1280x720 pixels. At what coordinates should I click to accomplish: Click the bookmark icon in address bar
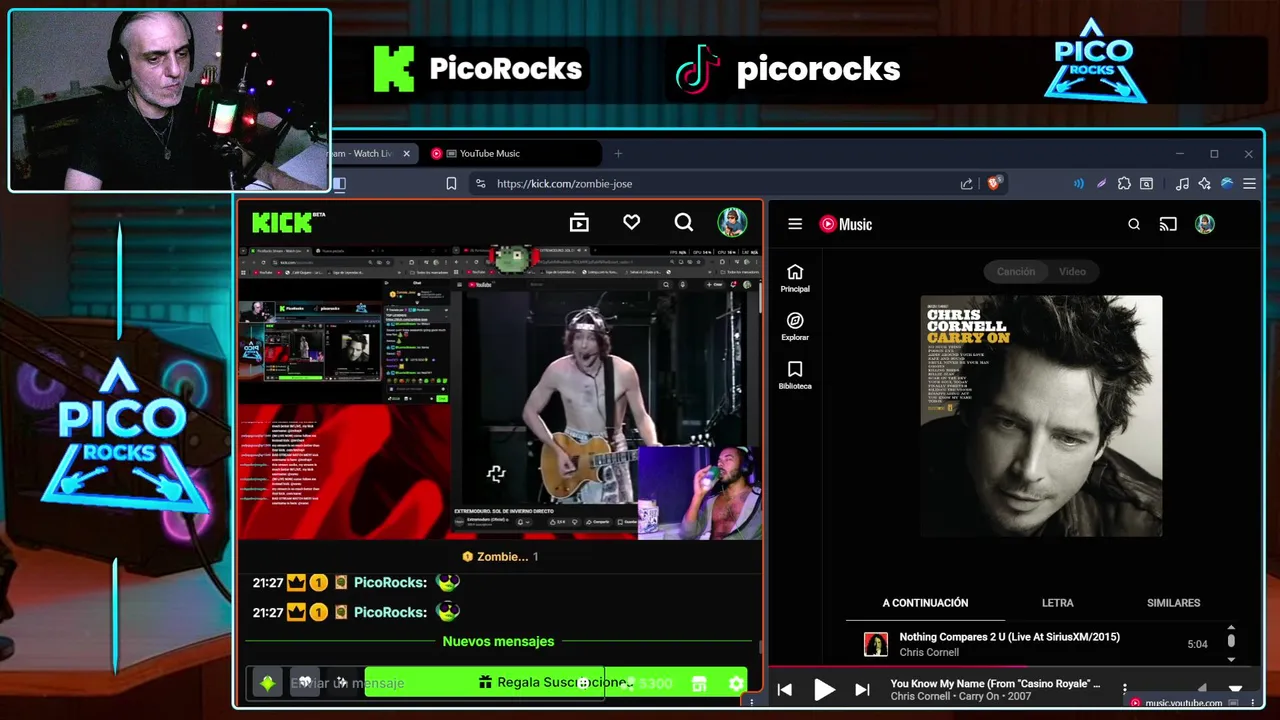(x=451, y=183)
